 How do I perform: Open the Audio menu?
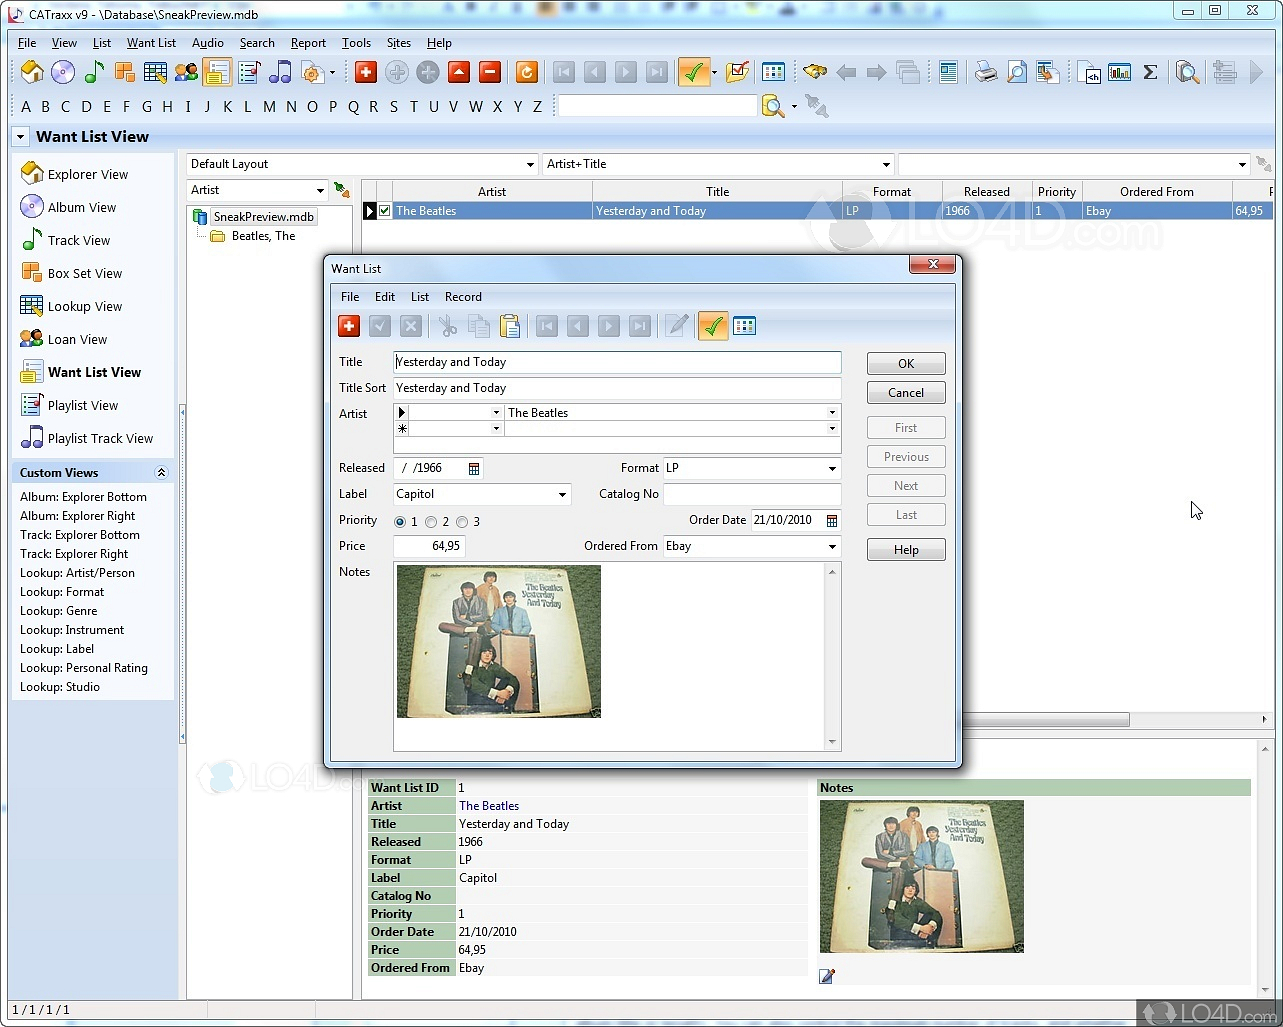(208, 43)
